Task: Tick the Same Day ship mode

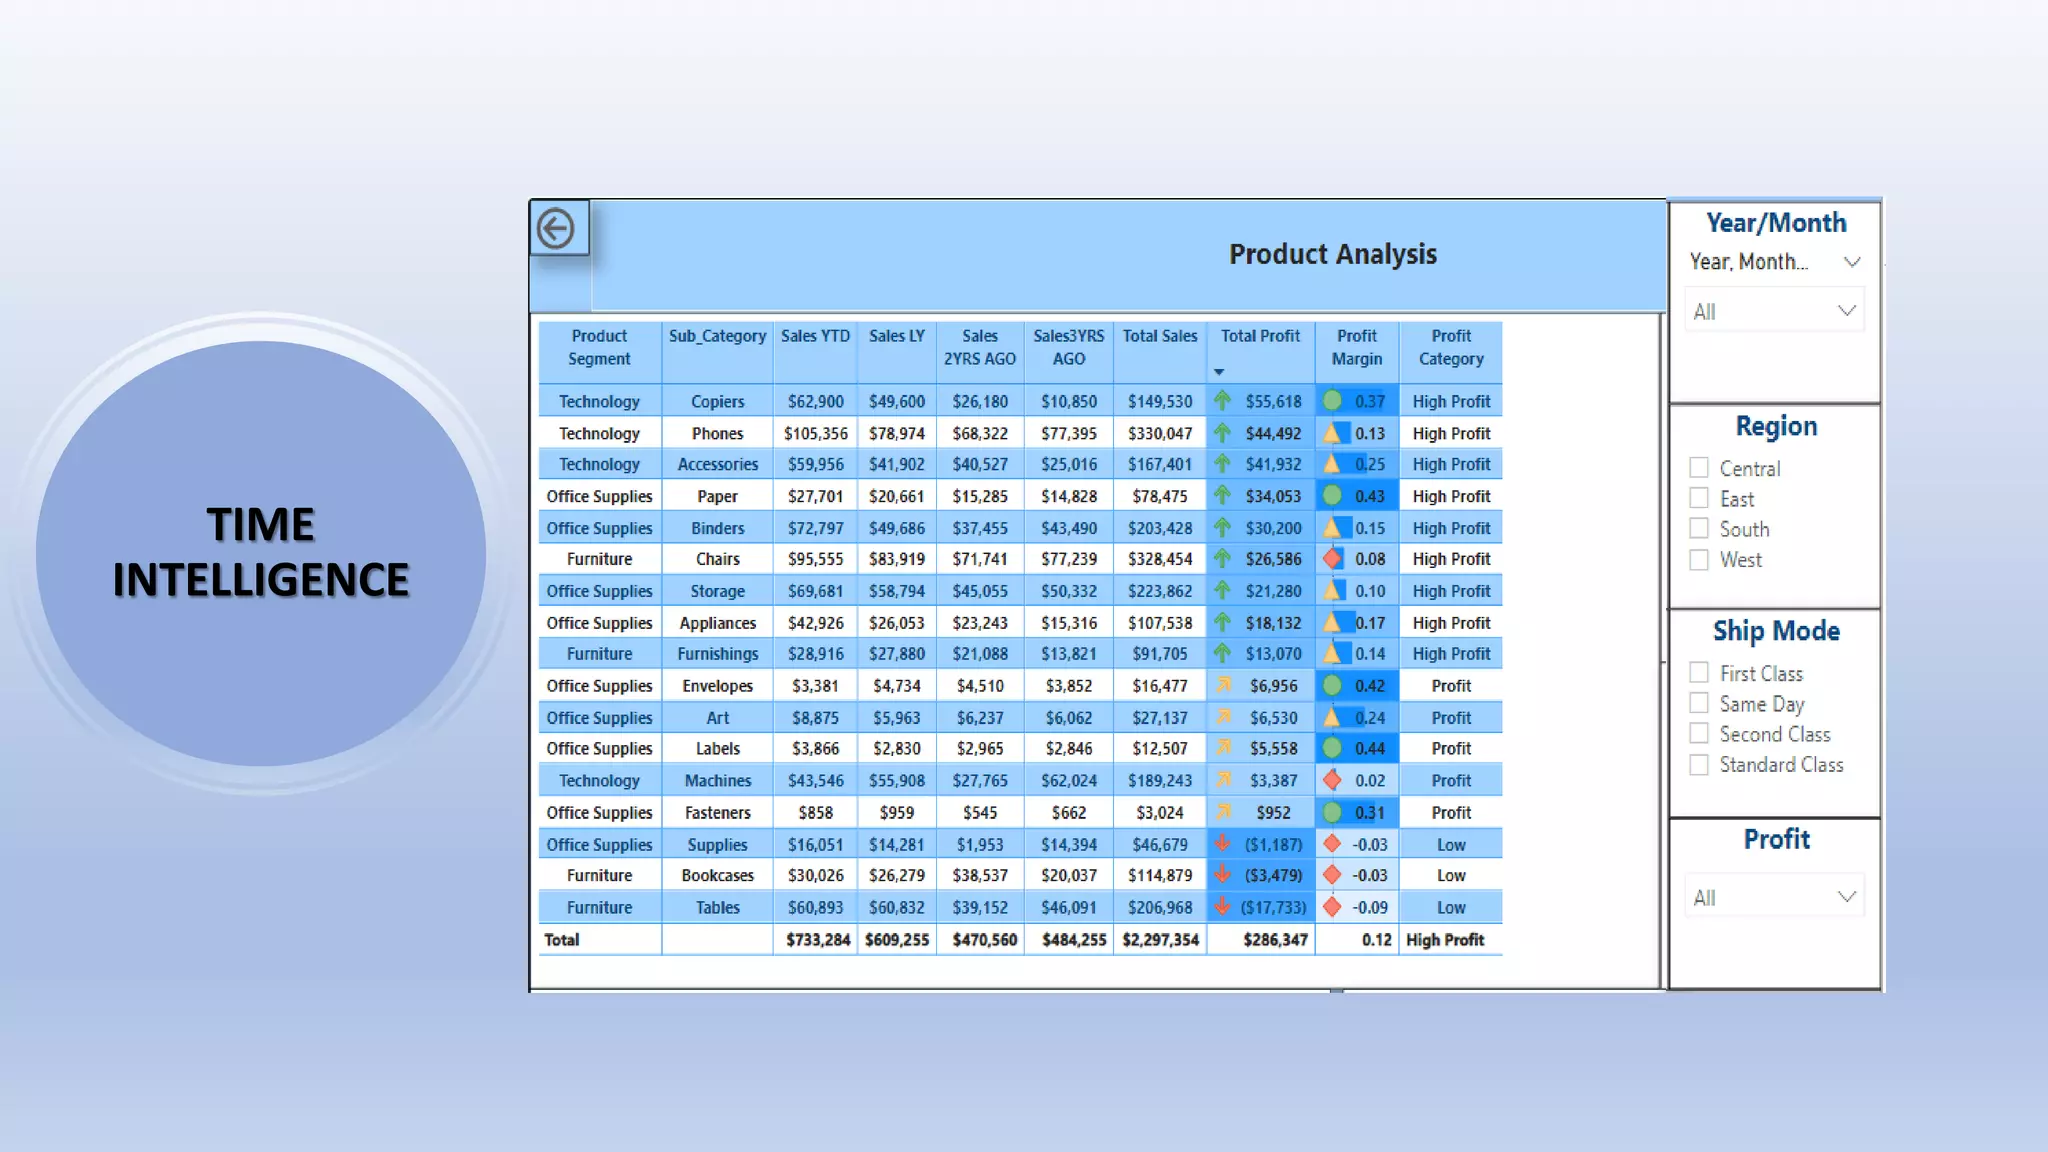Action: point(1699,704)
